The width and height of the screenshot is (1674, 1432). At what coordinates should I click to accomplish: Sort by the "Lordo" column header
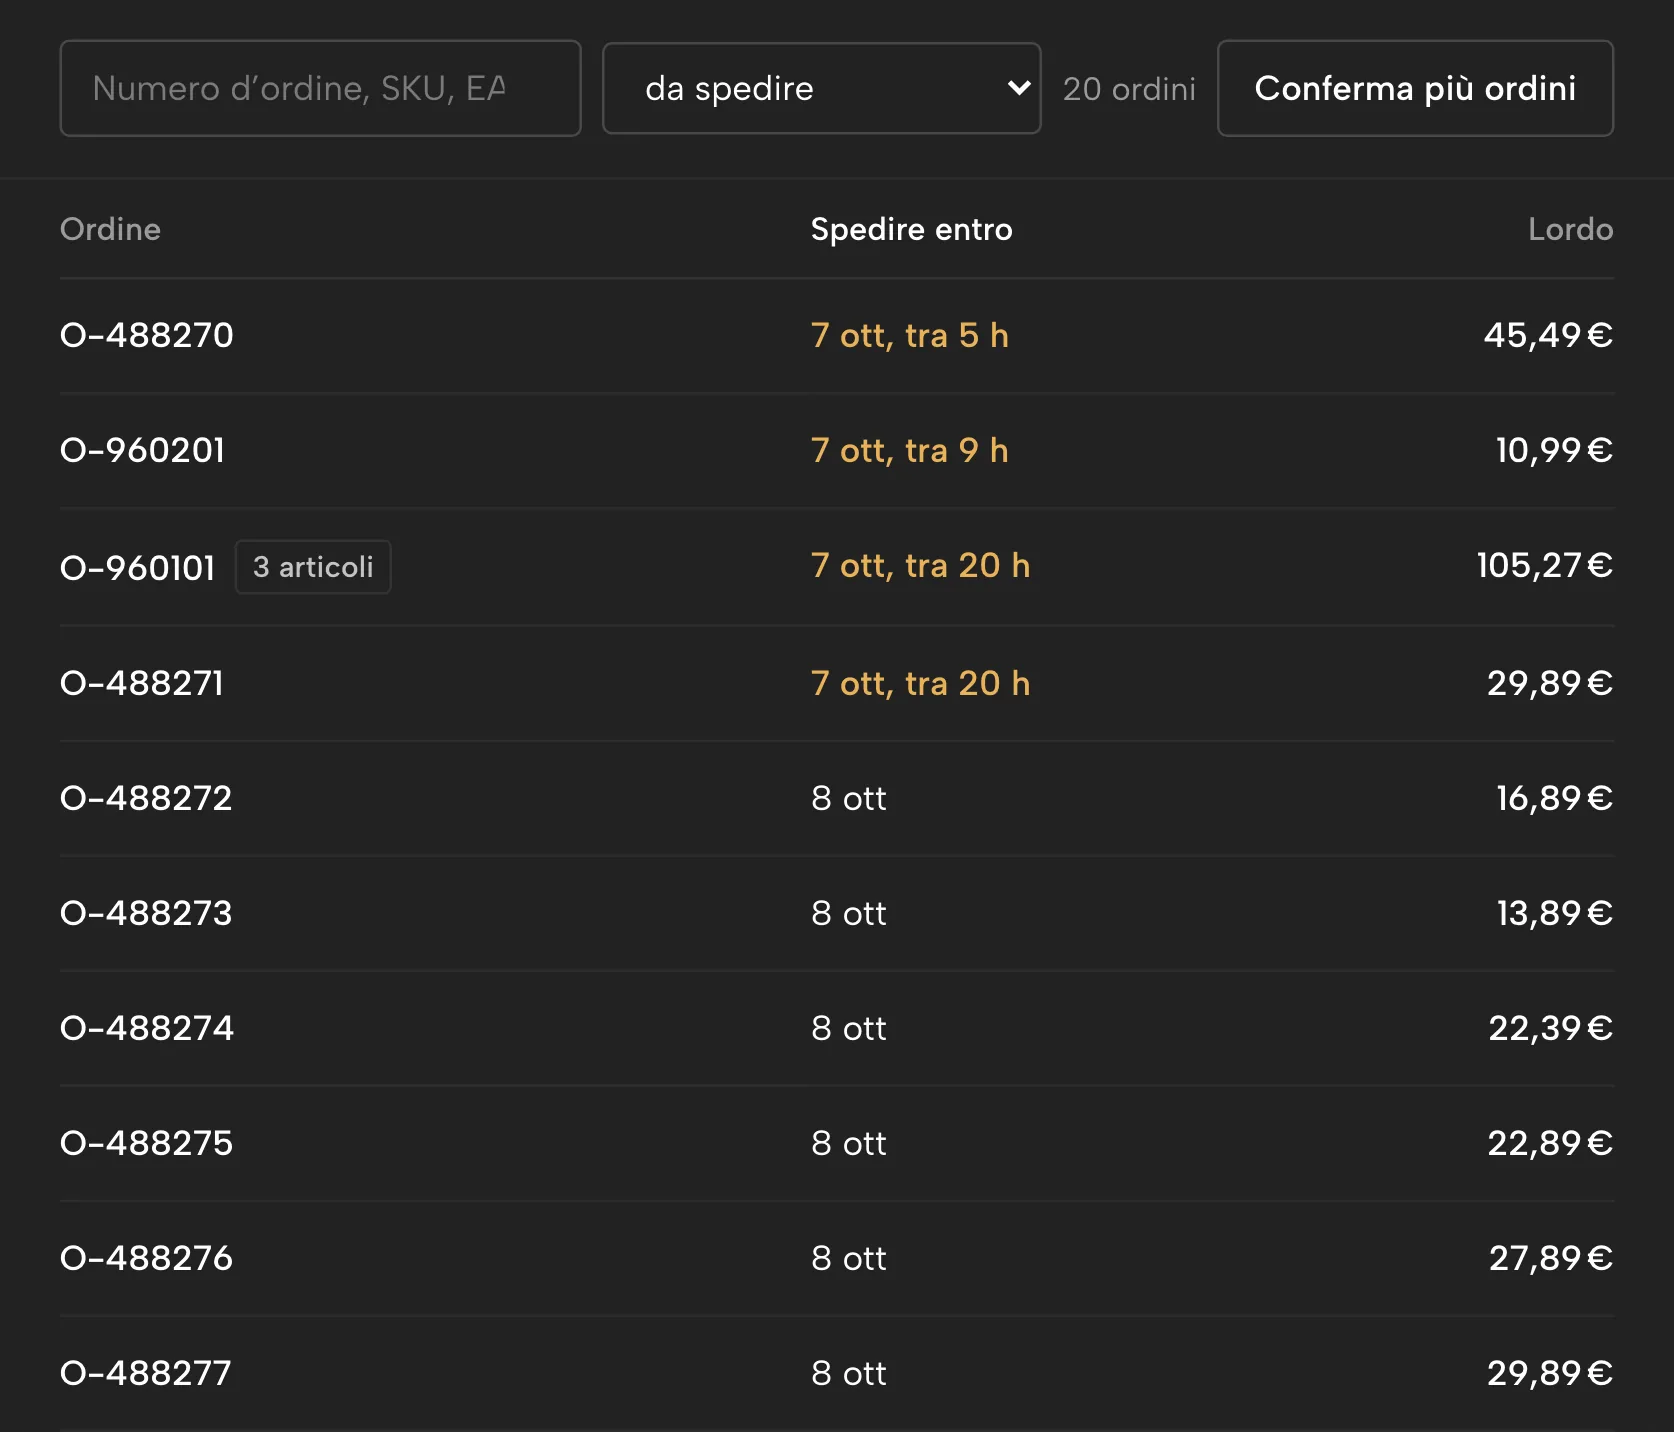tap(1570, 229)
